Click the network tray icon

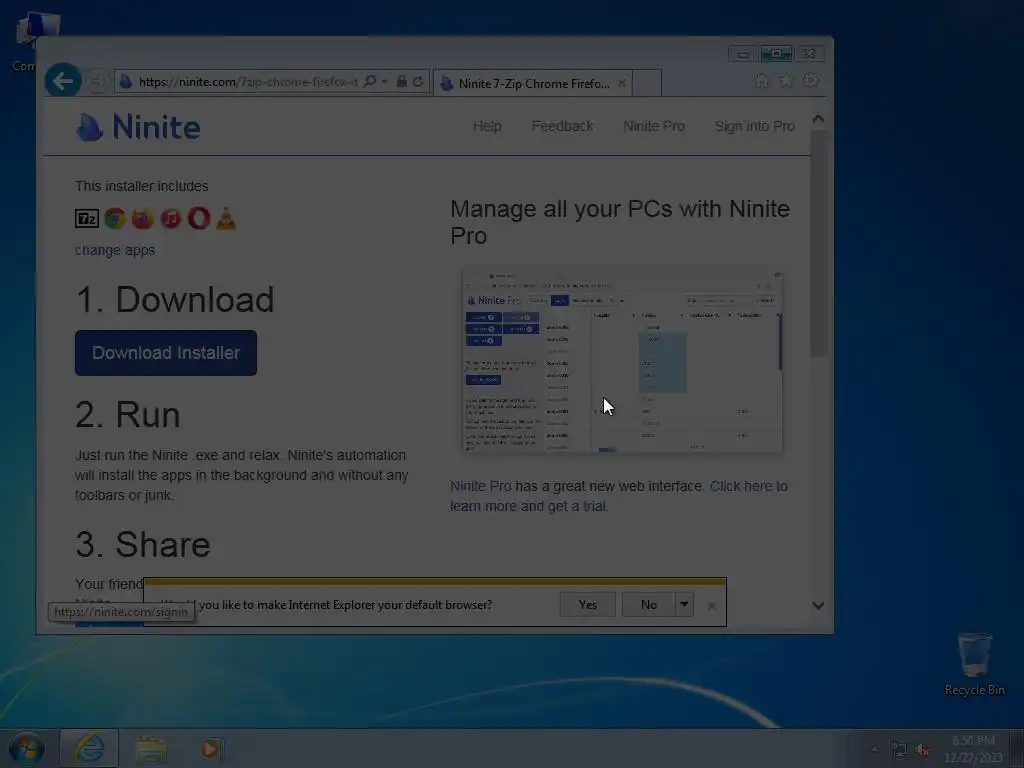point(899,749)
